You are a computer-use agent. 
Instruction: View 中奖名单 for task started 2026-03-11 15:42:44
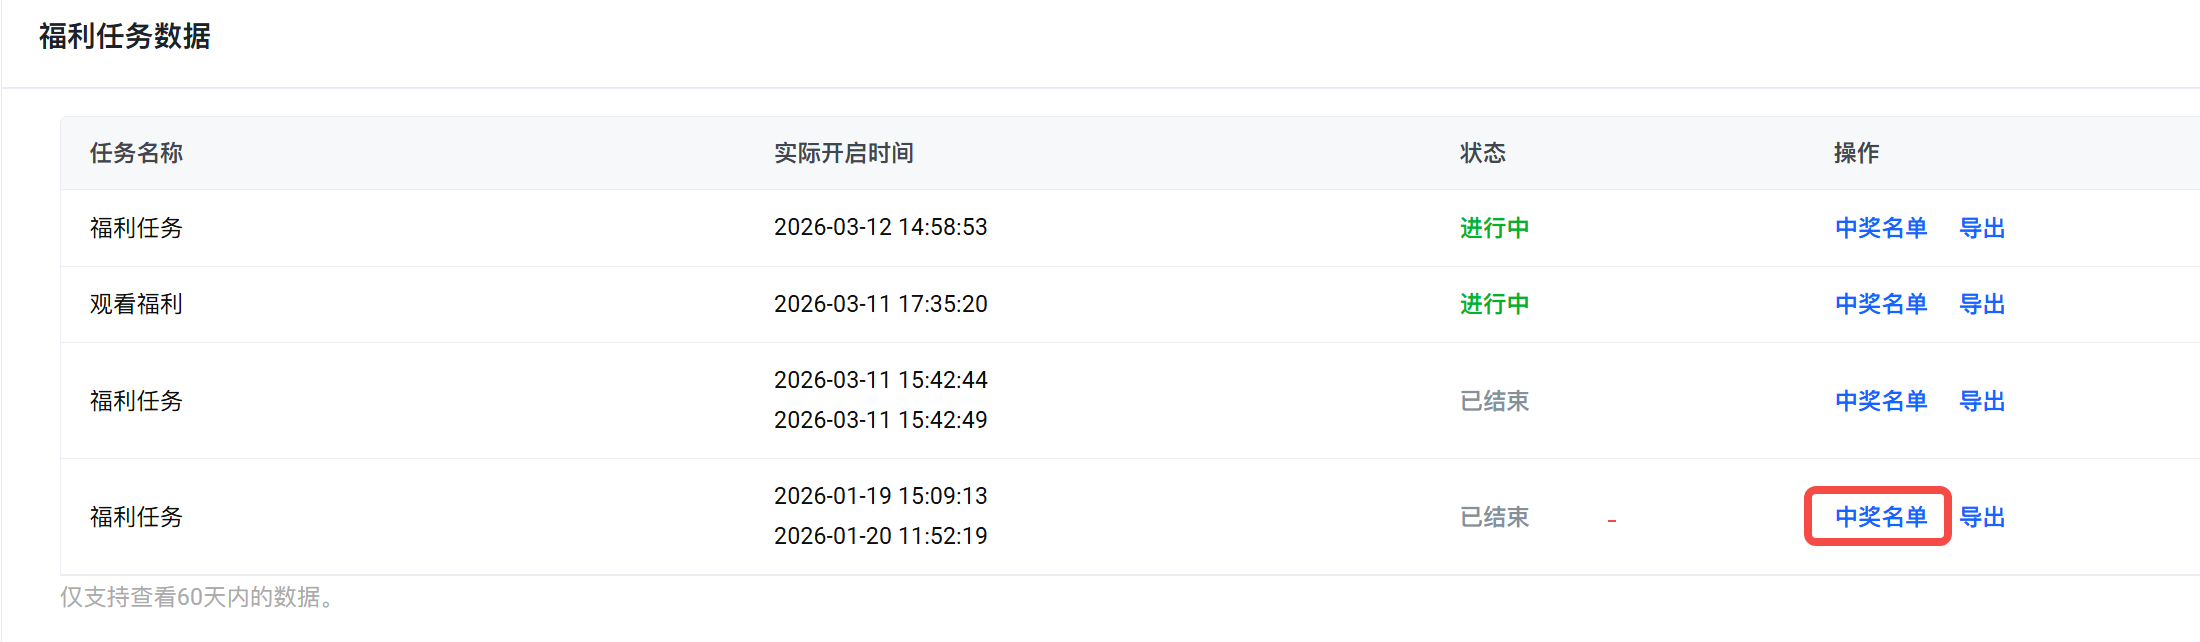[1880, 401]
